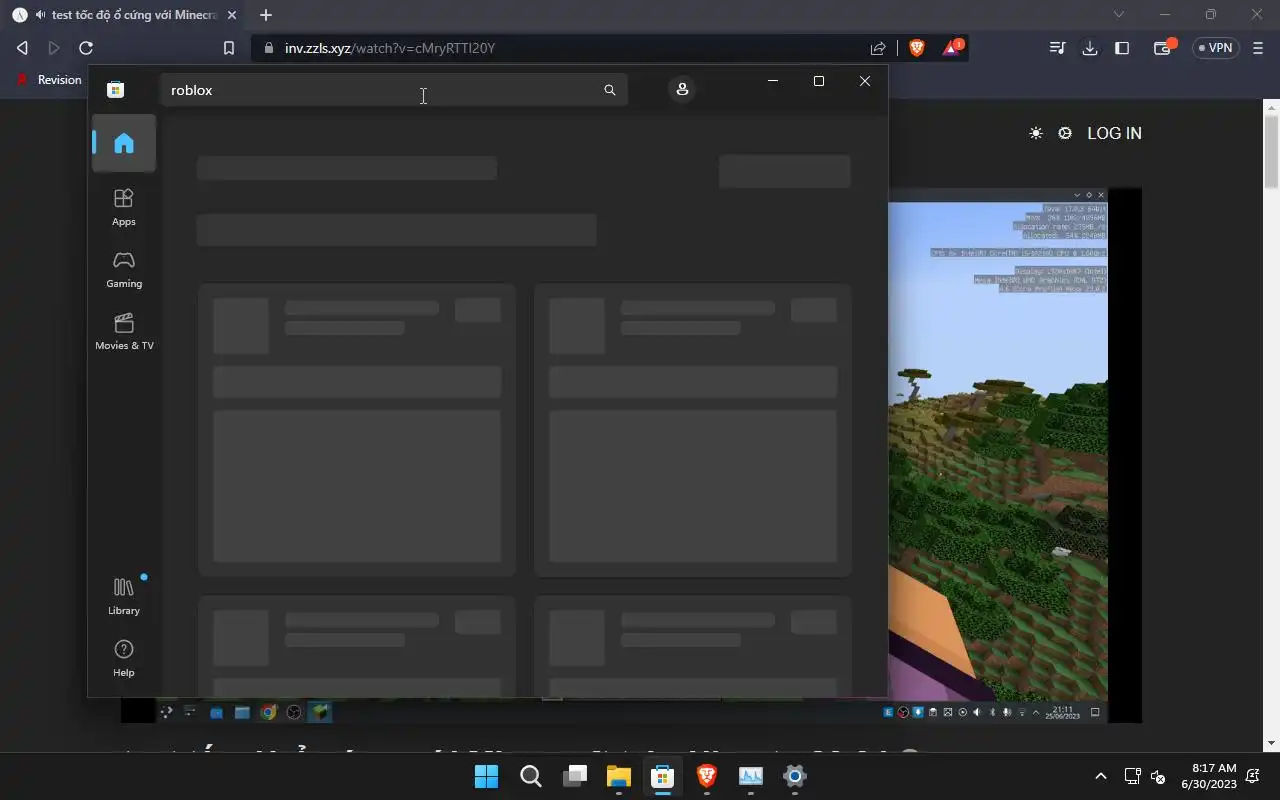Expand the tab search dropdown arrow

pyautogui.click(x=1119, y=14)
